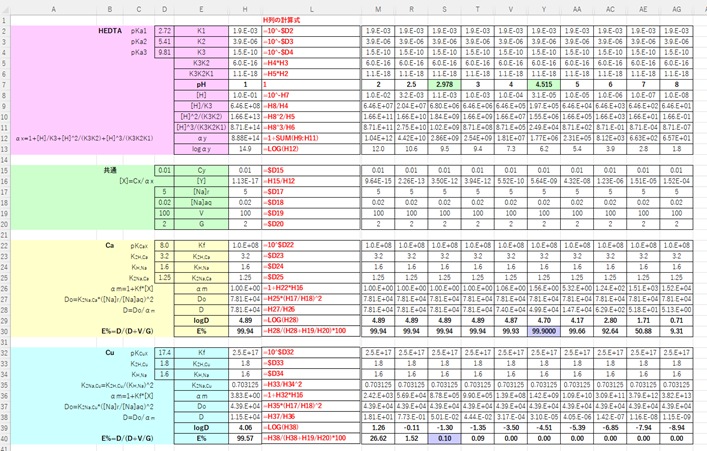
Task: Select column AG header
Action: [676, 9]
